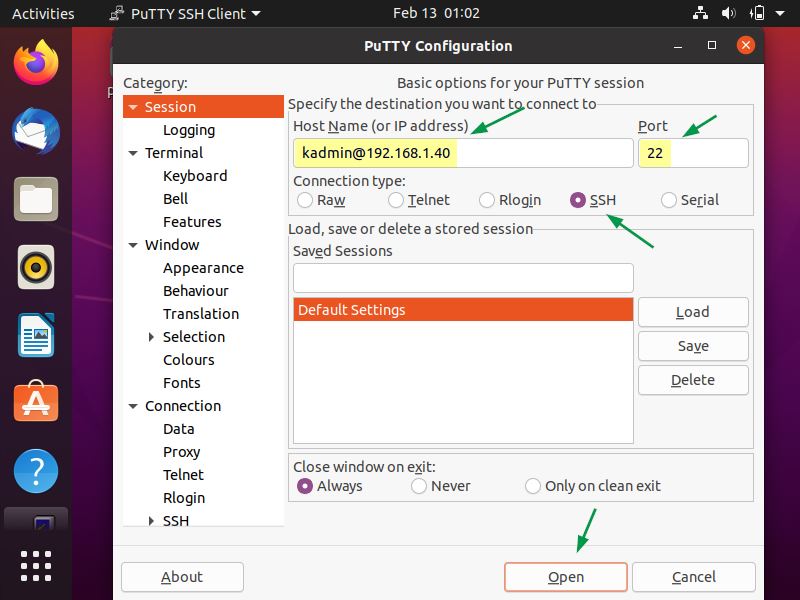Image resolution: width=800 pixels, height=600 pixels.
Task: Open Fonts settings in category tree
Action: click(x=182, y=383)
